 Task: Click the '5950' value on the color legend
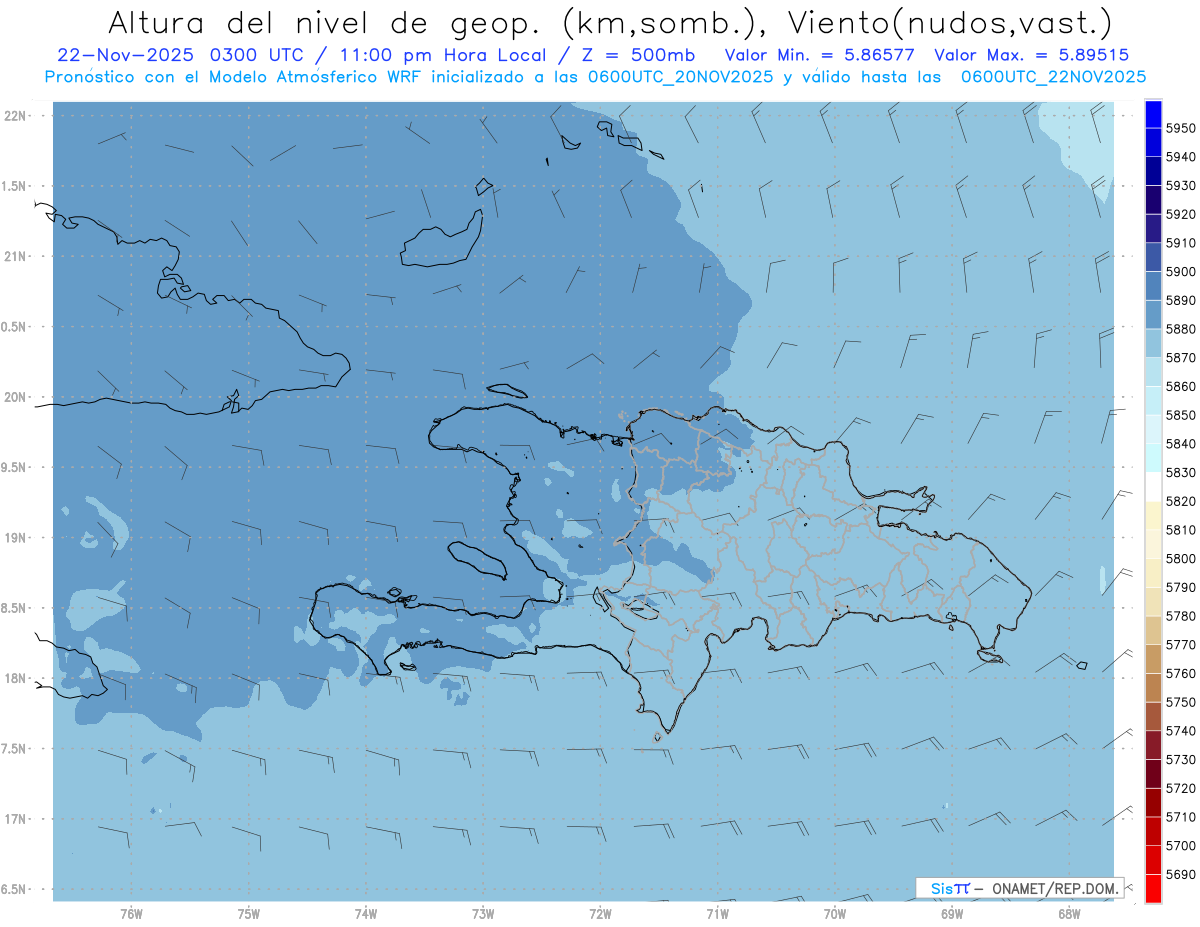point(1179,128)
